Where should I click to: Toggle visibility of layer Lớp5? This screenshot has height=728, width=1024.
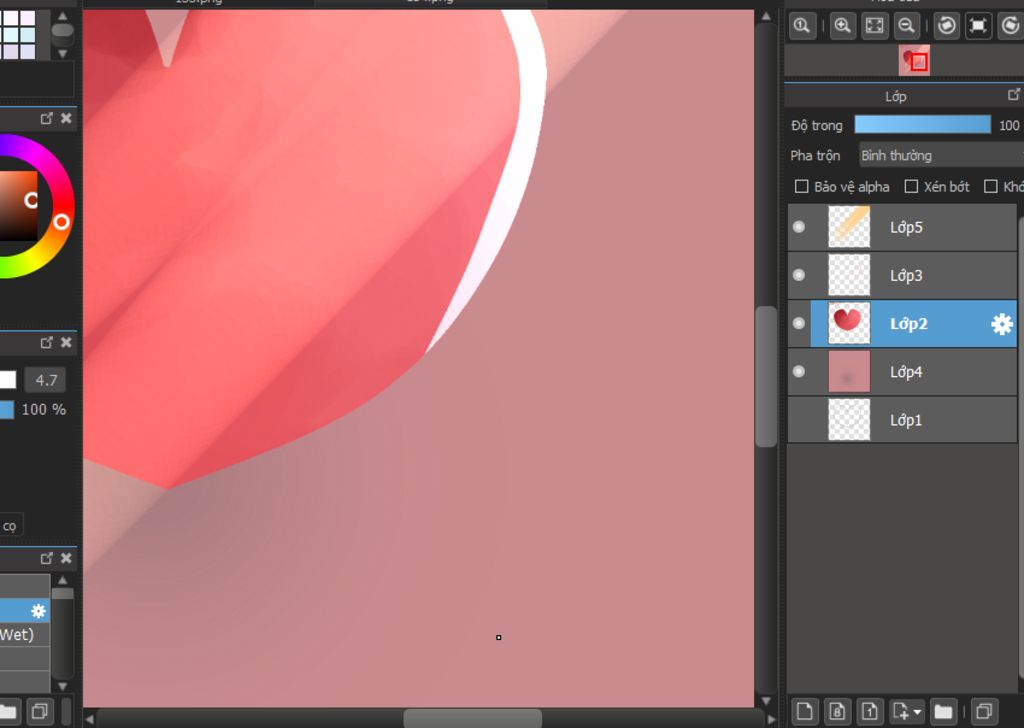[x=799, y=227]
